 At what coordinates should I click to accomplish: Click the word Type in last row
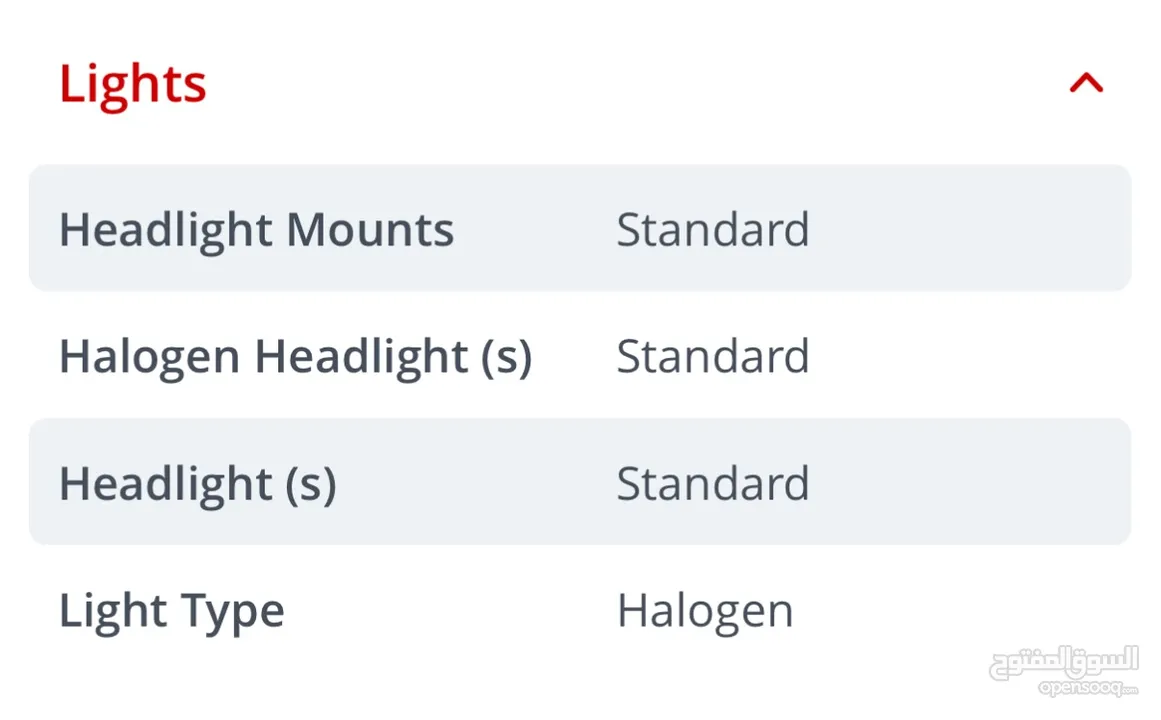click(x=232, y=613)
